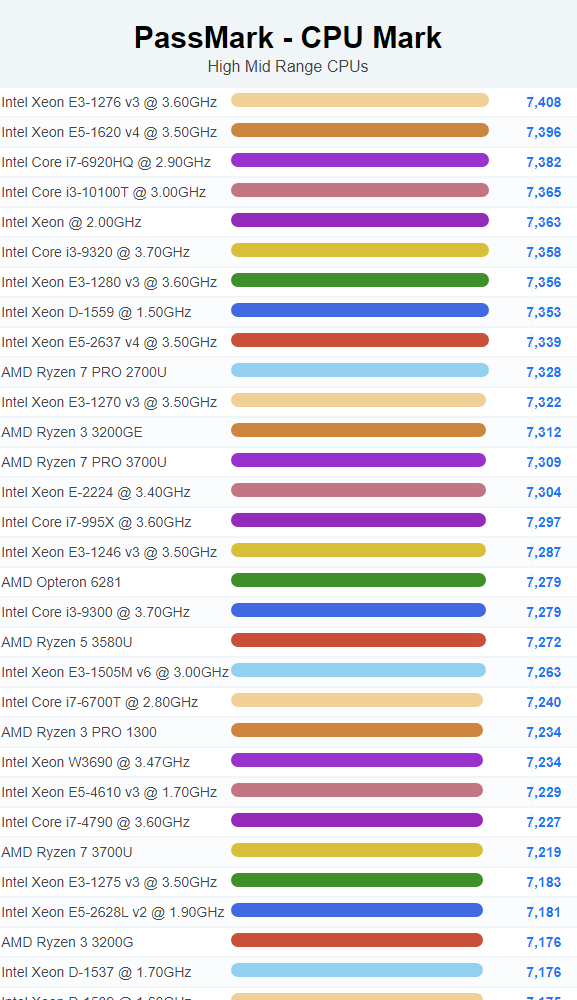Click the 7,358 score value

[544, 252]
